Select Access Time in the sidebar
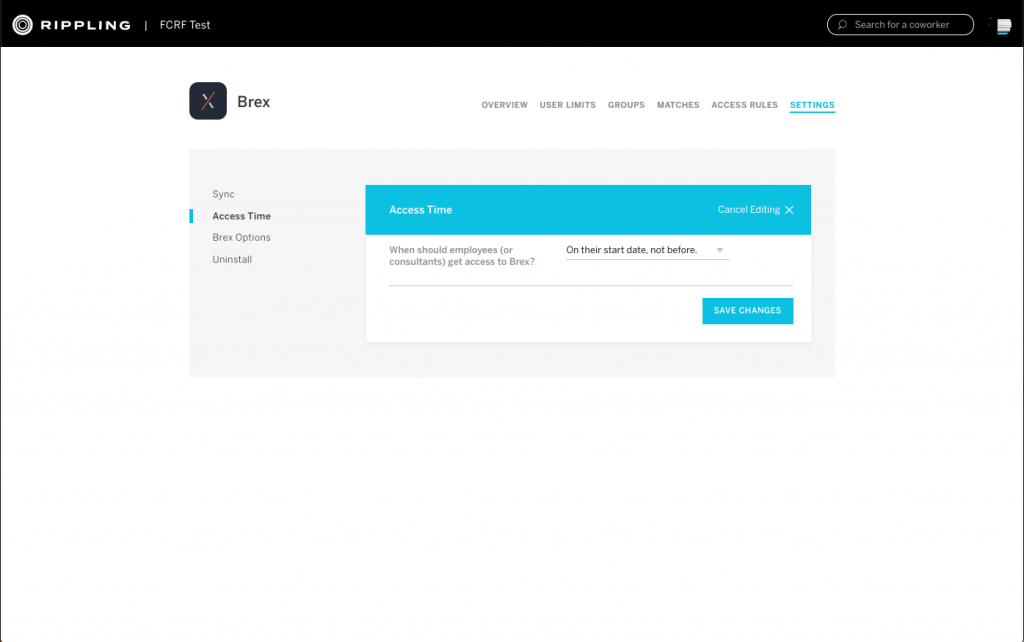 click(242, 216)
